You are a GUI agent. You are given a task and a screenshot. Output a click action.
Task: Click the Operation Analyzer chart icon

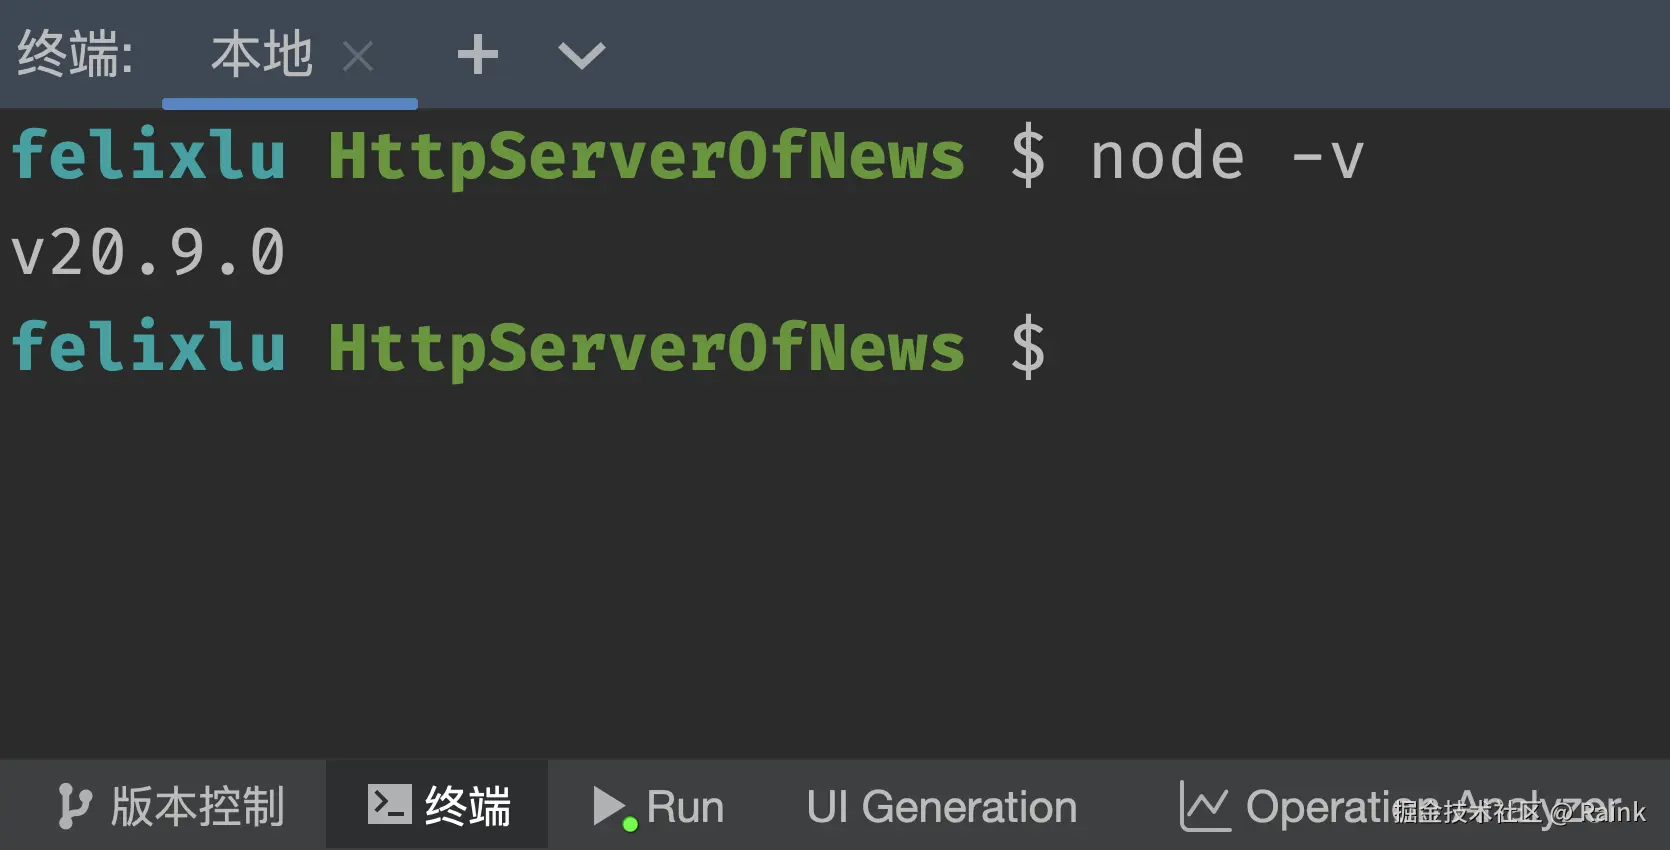(1204, 806)
